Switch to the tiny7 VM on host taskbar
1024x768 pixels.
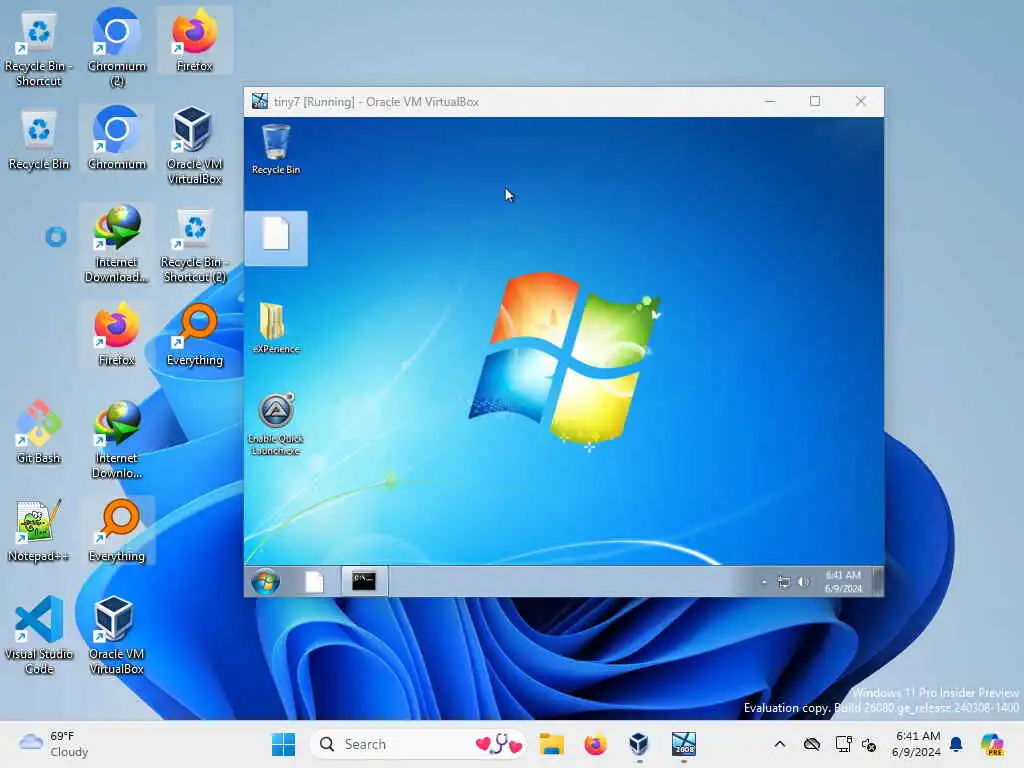[x=684, y=744]
